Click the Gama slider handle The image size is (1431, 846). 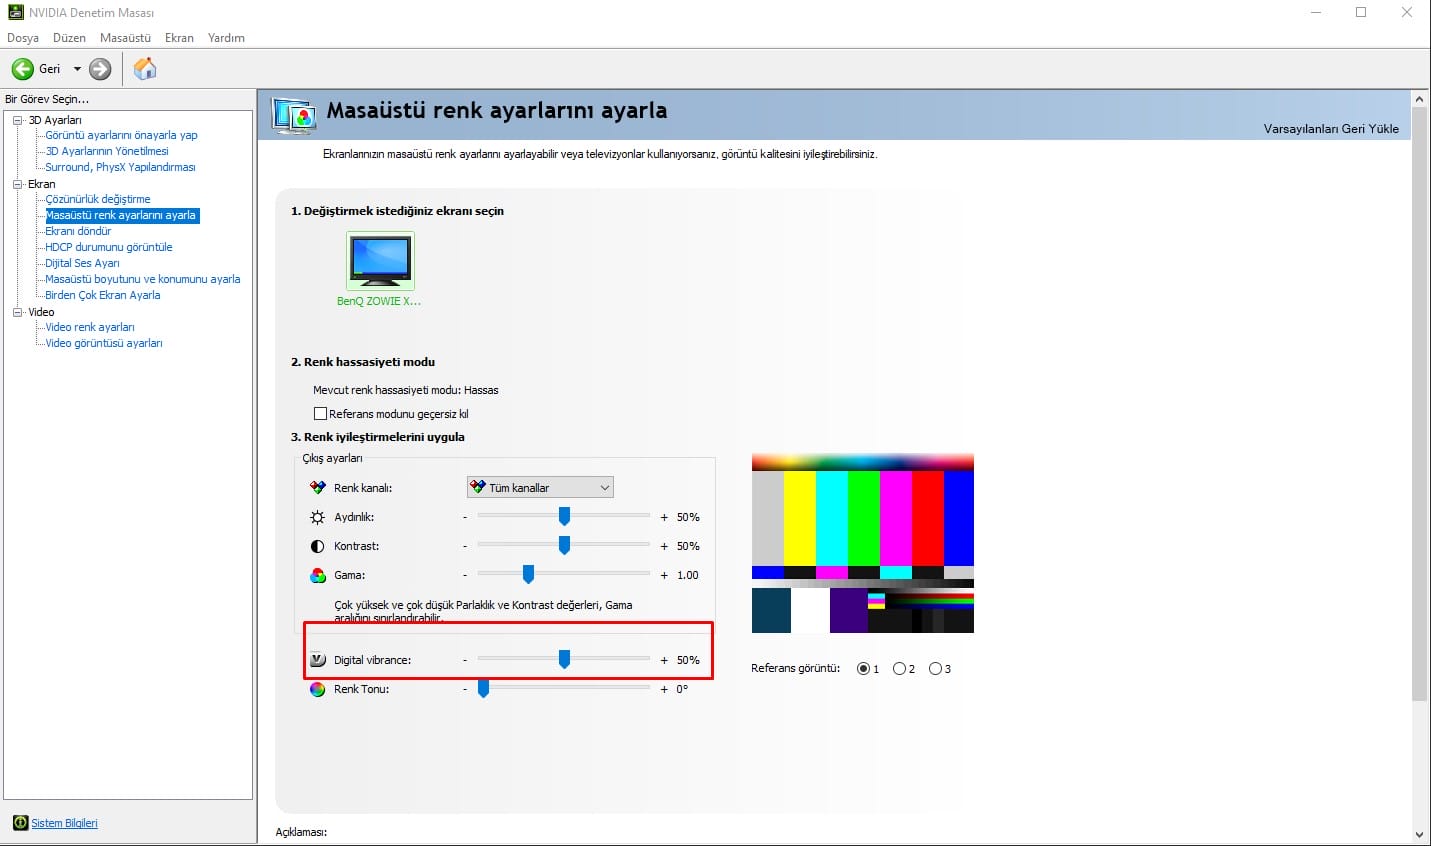[528, 574]
